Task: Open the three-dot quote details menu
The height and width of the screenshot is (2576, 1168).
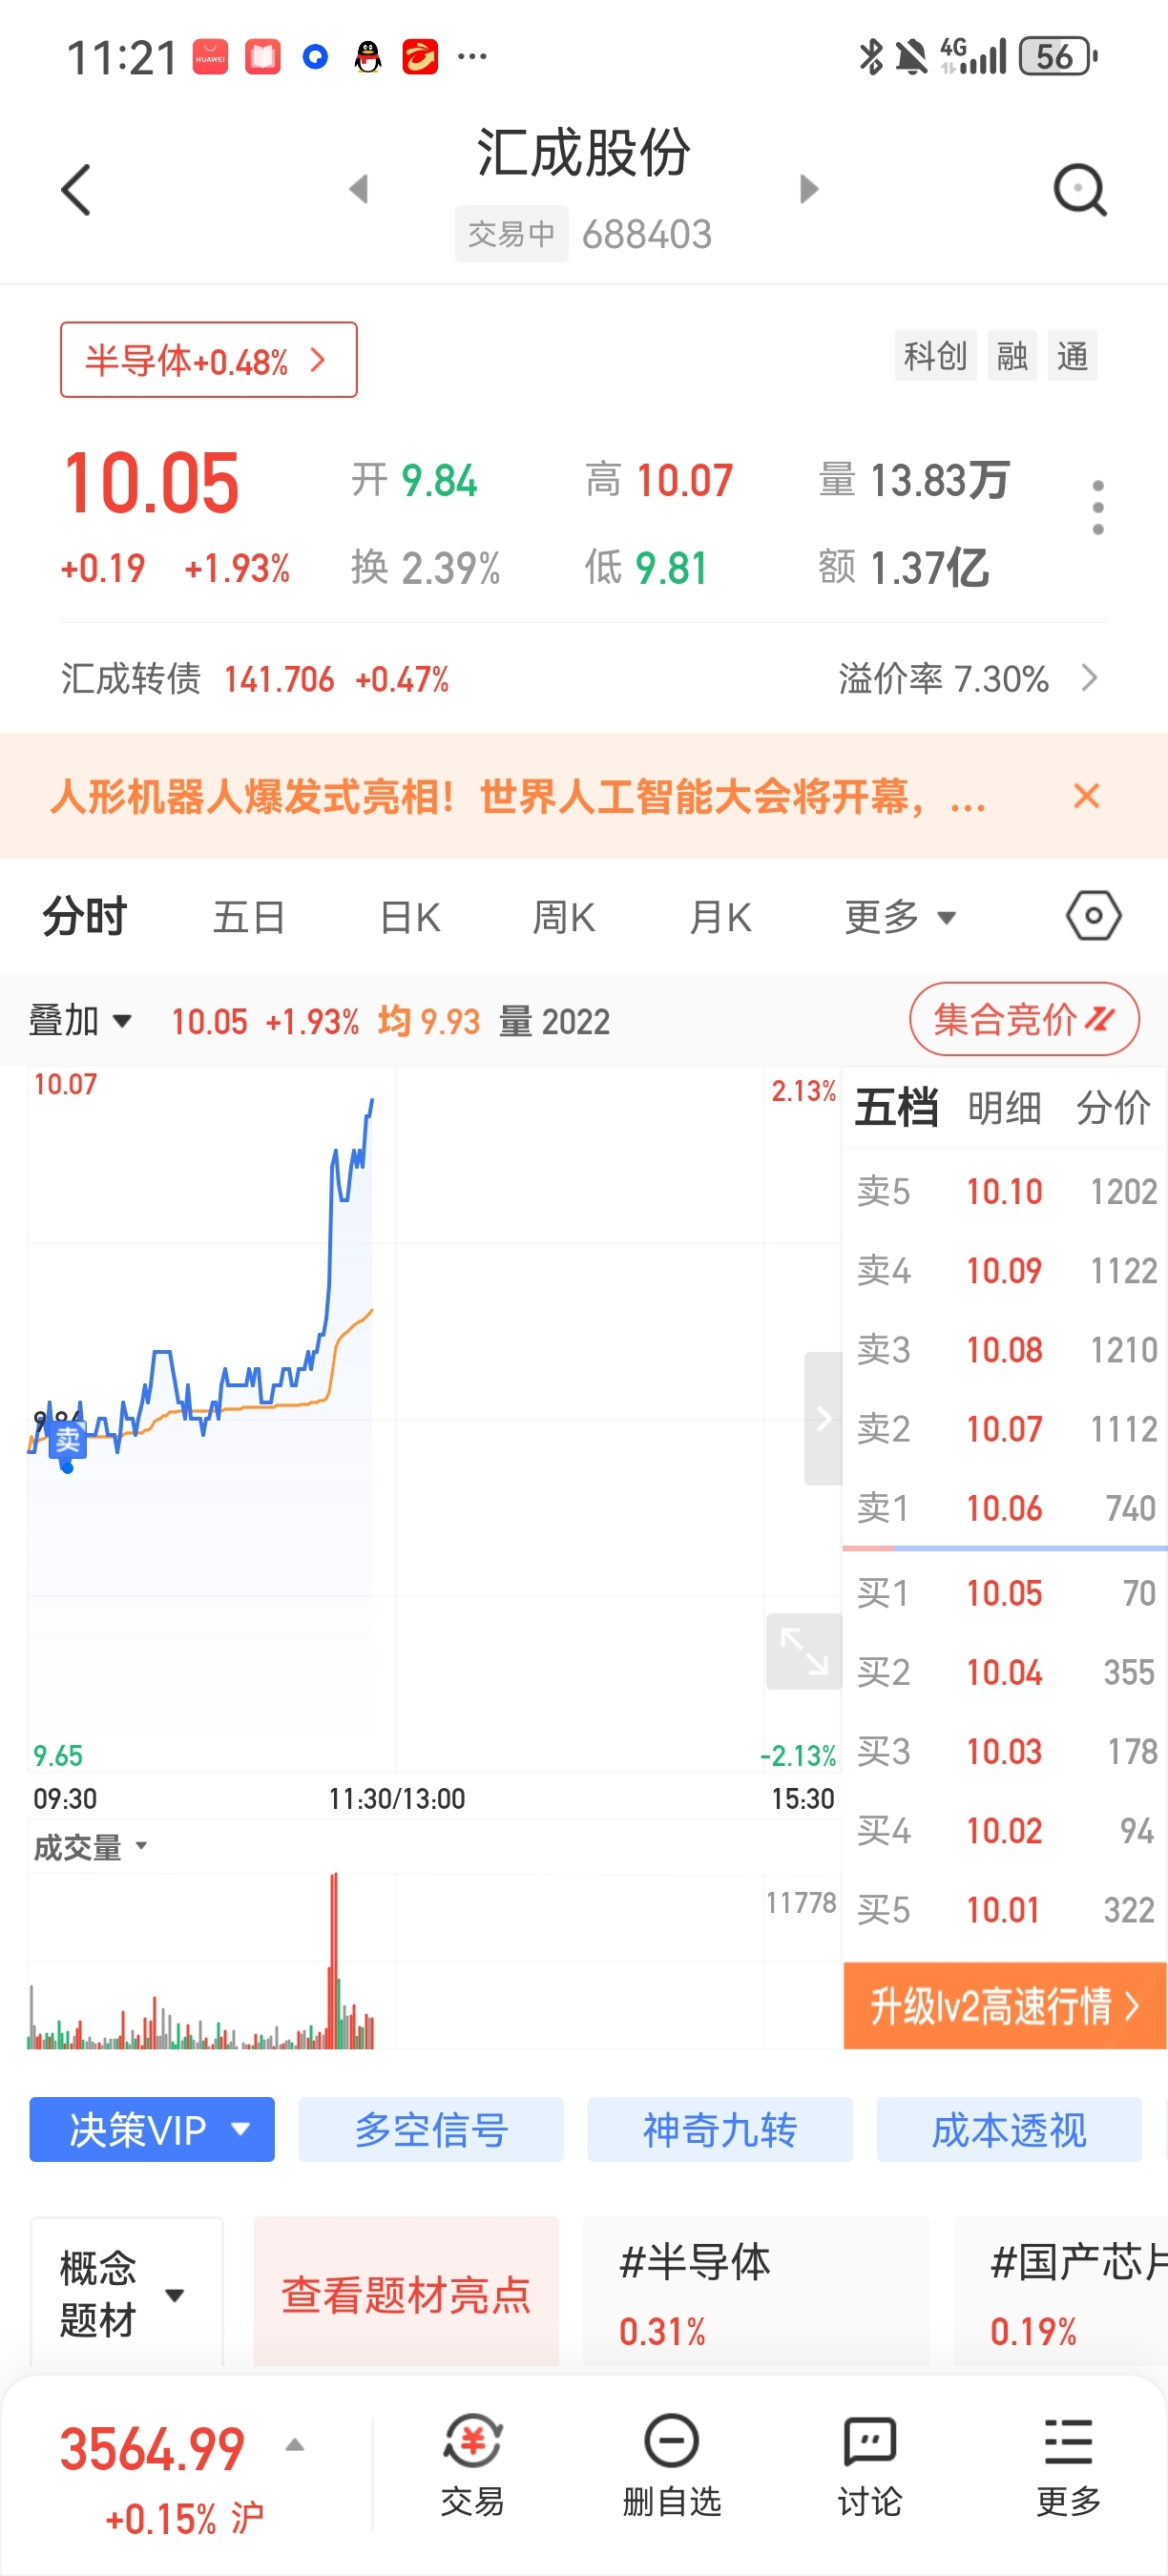Action: 1098,507
